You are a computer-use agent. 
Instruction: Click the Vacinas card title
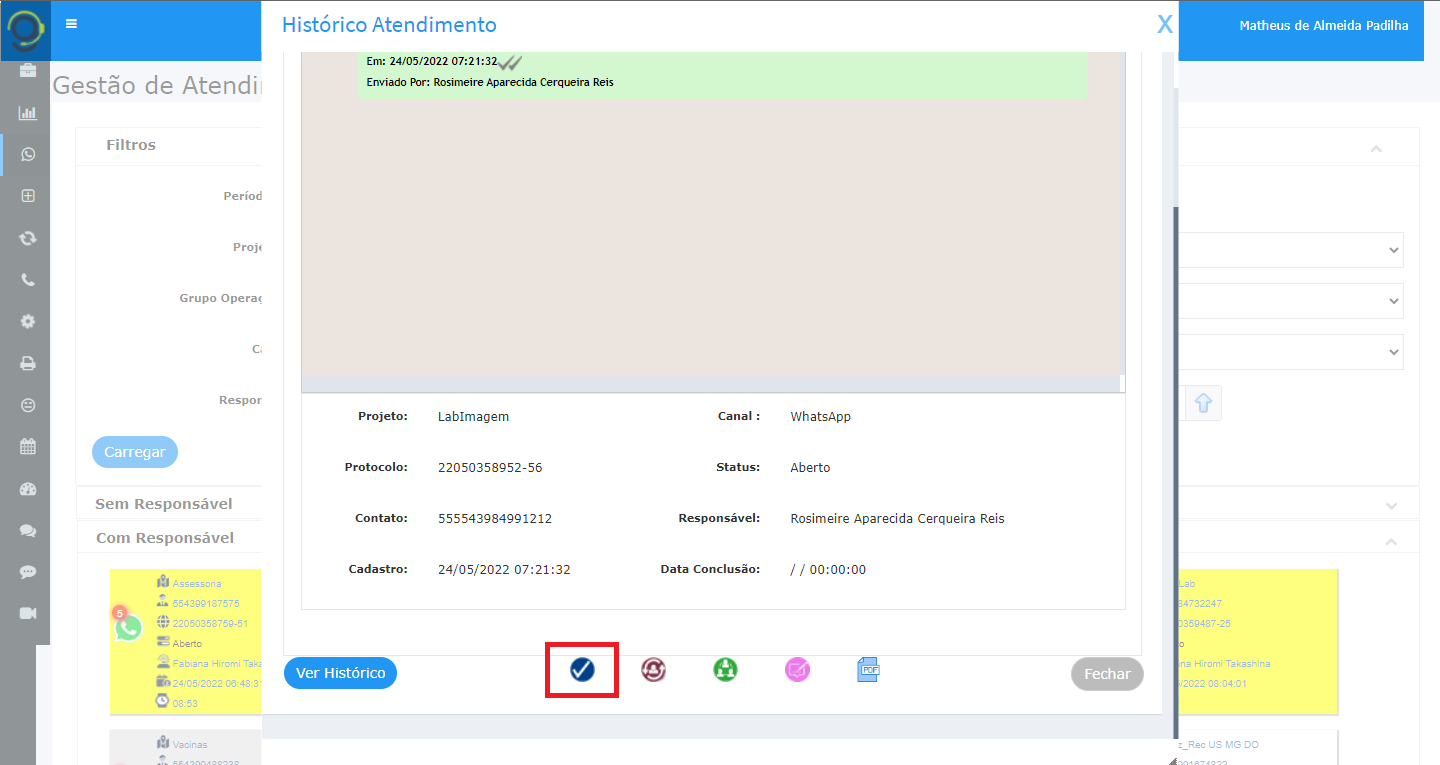[x=191, y=745]
